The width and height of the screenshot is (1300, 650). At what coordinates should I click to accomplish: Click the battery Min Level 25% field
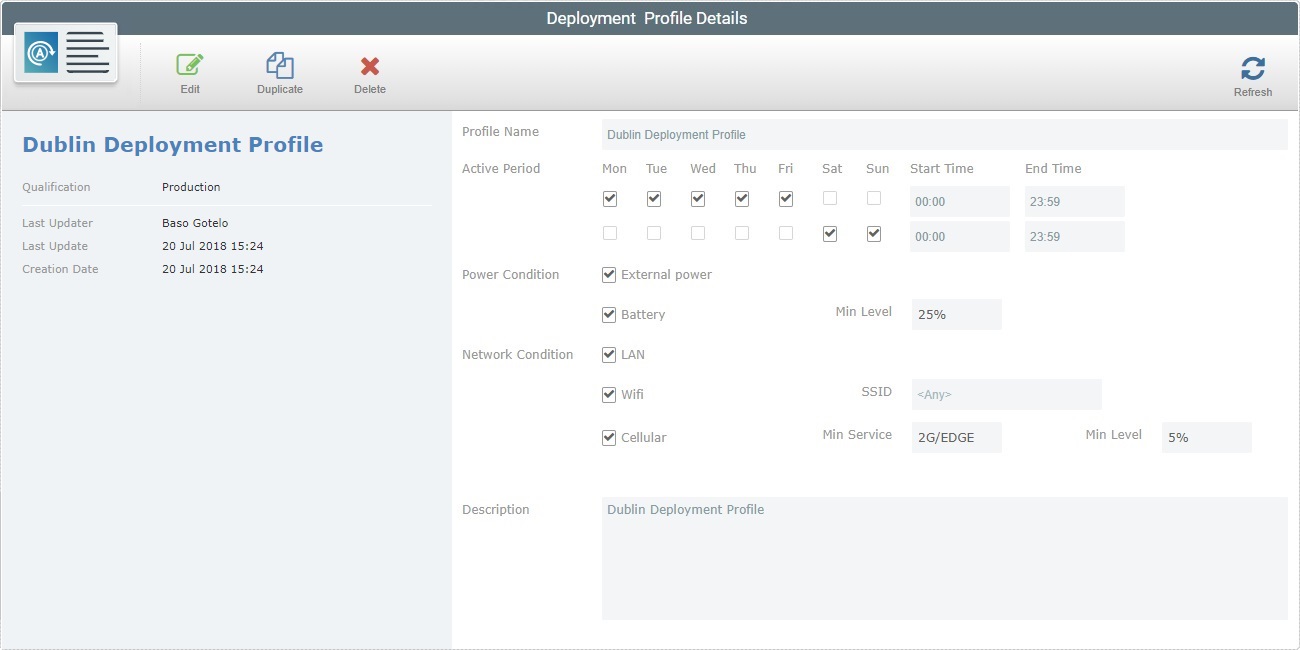pos(956,314)
